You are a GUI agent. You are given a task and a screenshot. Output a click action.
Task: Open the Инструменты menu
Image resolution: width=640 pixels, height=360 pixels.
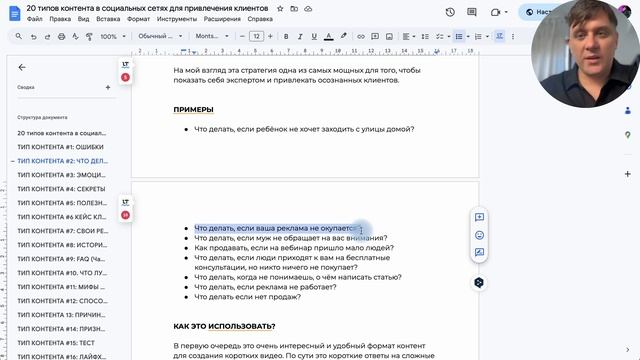pos(177,19)
